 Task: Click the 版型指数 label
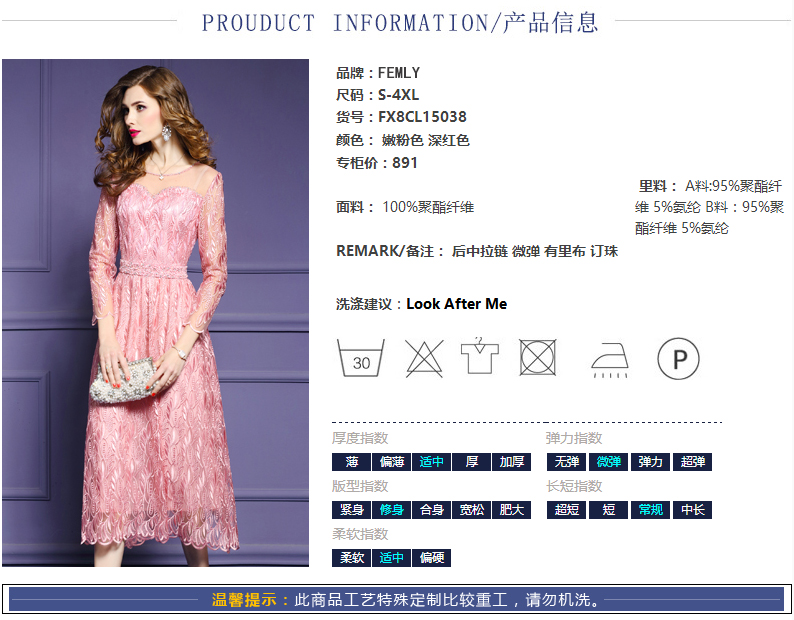pyautogui.click(x=360, y=486)
